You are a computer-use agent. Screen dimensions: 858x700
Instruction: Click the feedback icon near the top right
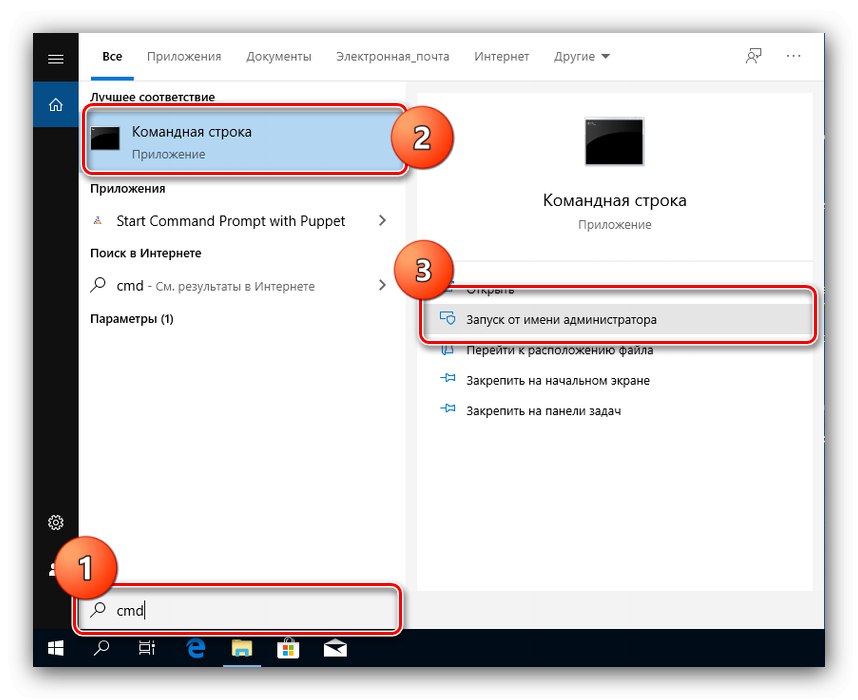[753, 56]
